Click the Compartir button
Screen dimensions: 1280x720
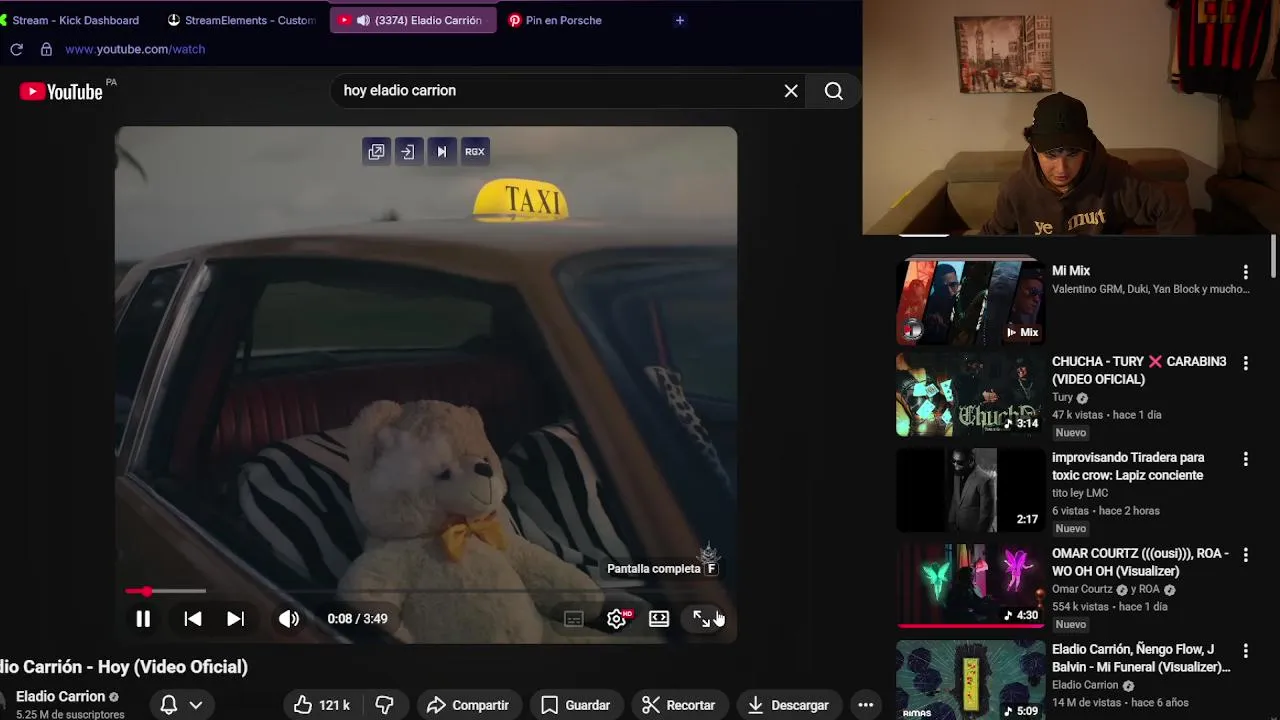[x=467, y=705]
